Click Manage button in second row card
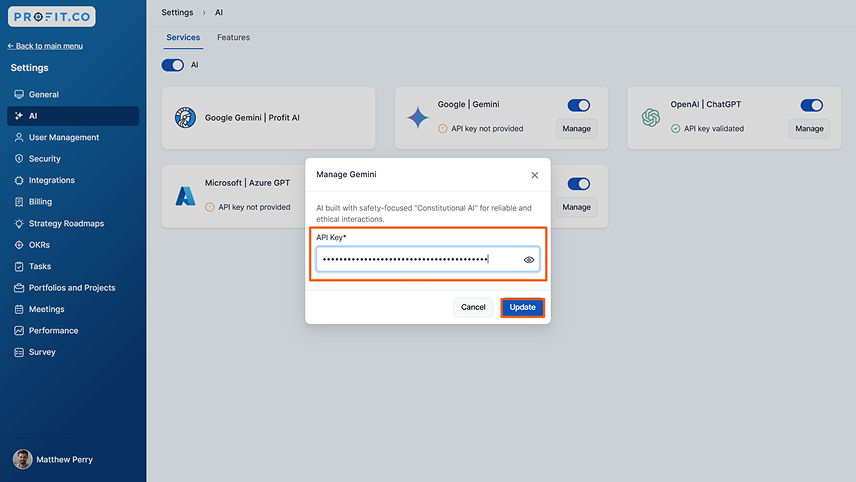The image size is (856, 482). point(576,207)
